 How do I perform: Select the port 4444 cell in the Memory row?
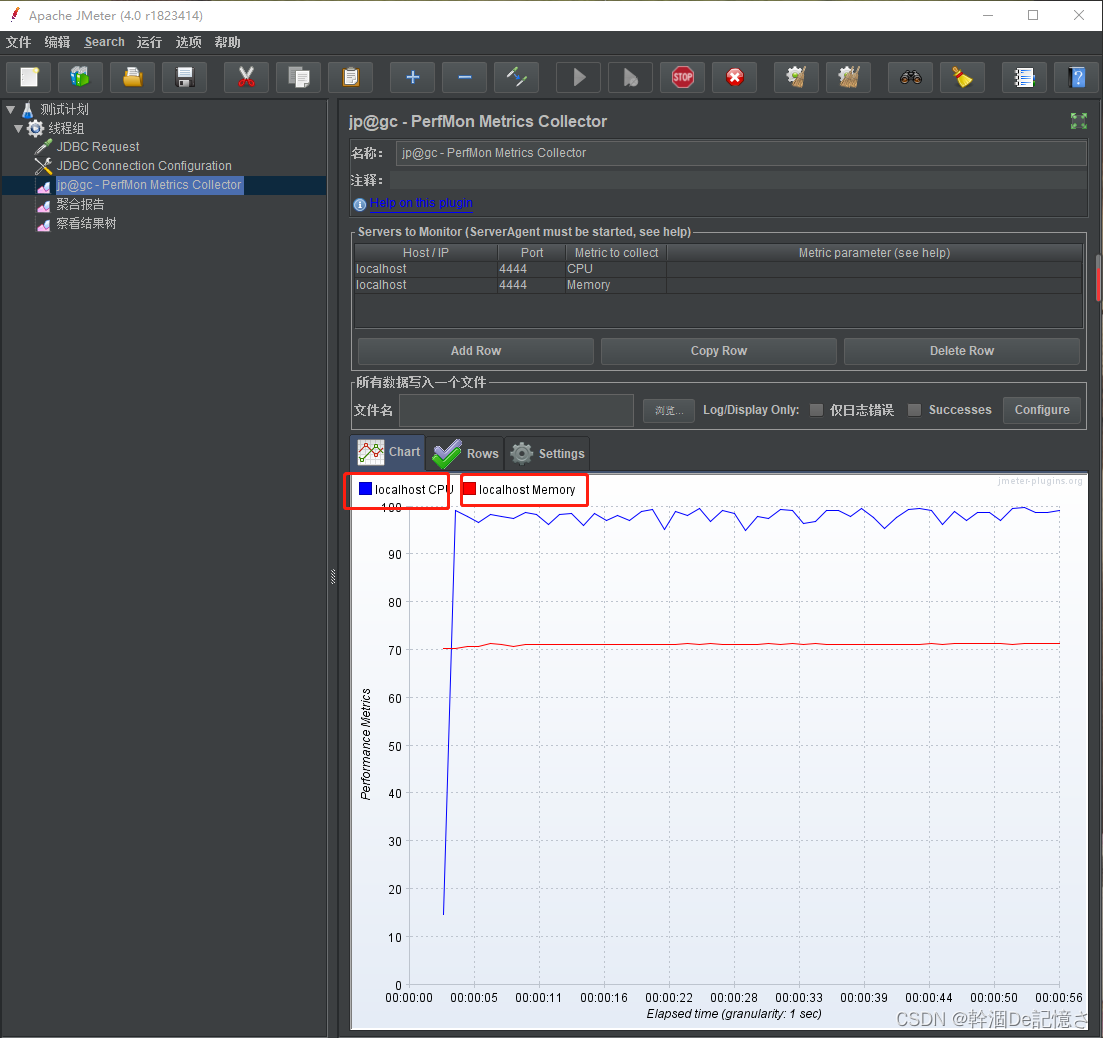pyautogui.click(x=531, y=286)
